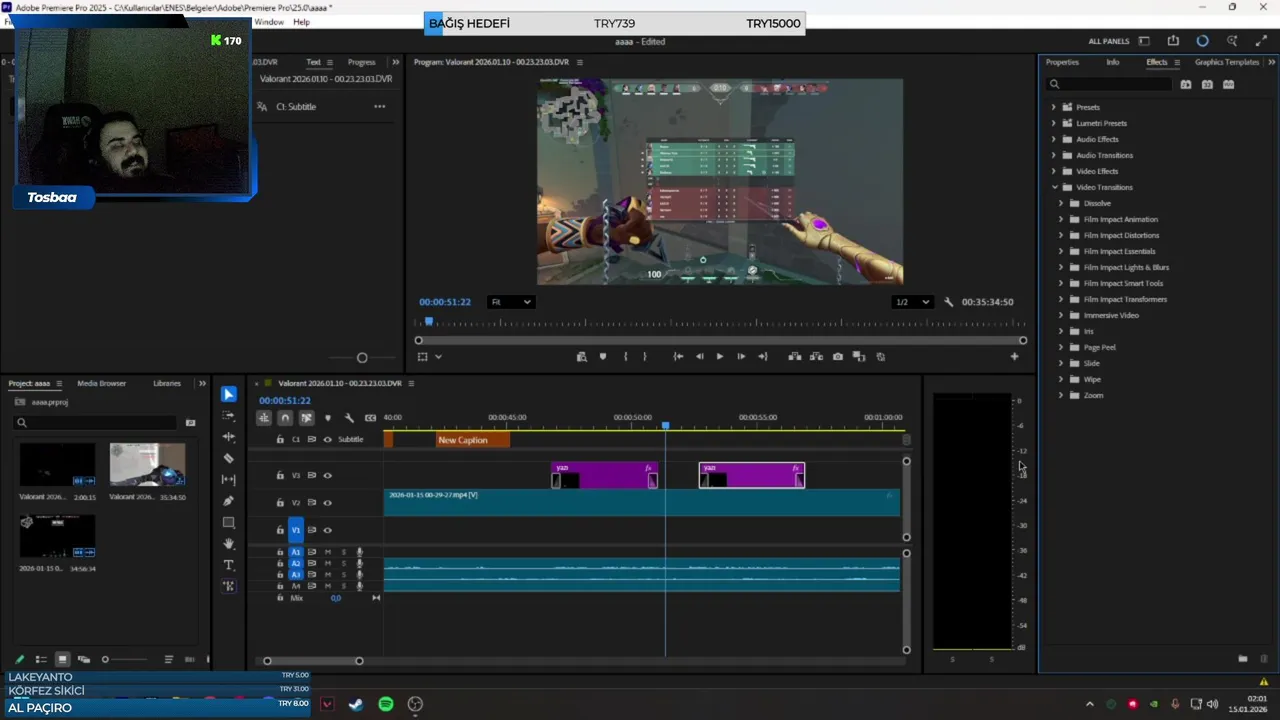Go to Out point in Program monitor
The width and height of the screenshot is (1280, 720).
click(762, 356)
